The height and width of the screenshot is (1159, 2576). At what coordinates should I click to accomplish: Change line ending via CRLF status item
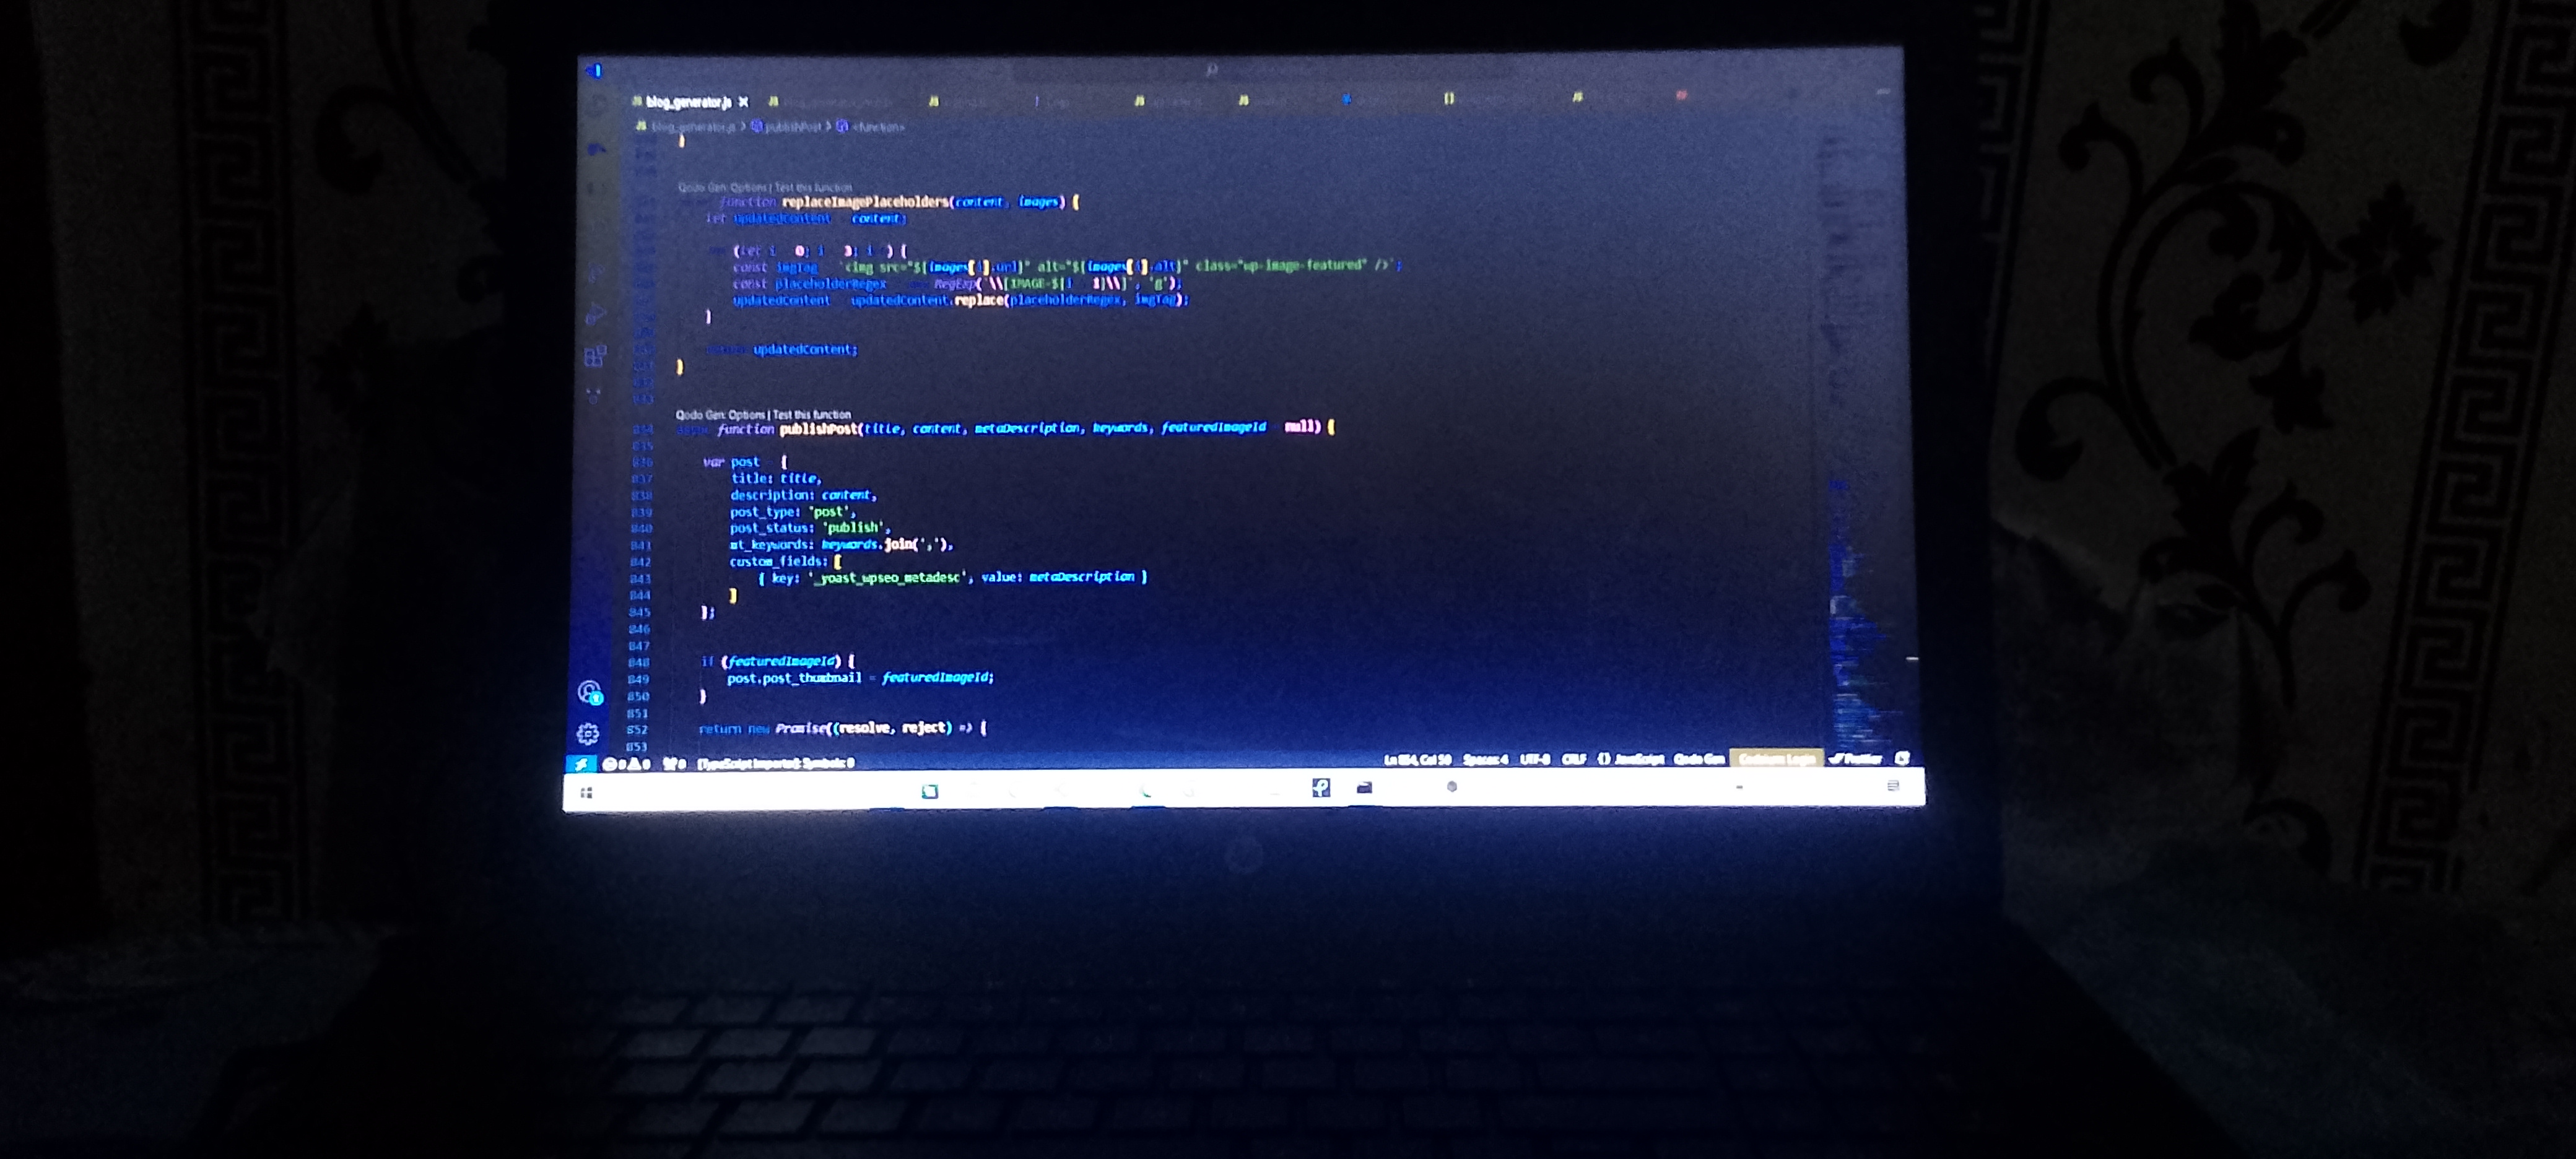[x=1574, y=759]
